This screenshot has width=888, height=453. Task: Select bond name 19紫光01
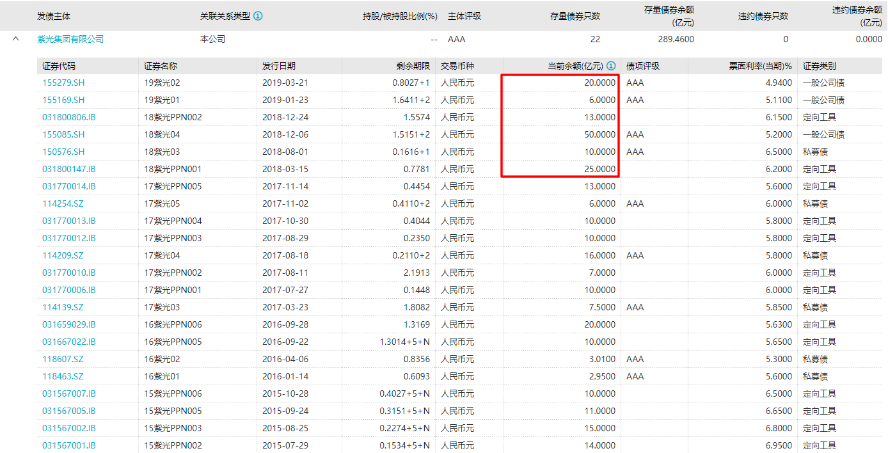click(x=162, y=100)
